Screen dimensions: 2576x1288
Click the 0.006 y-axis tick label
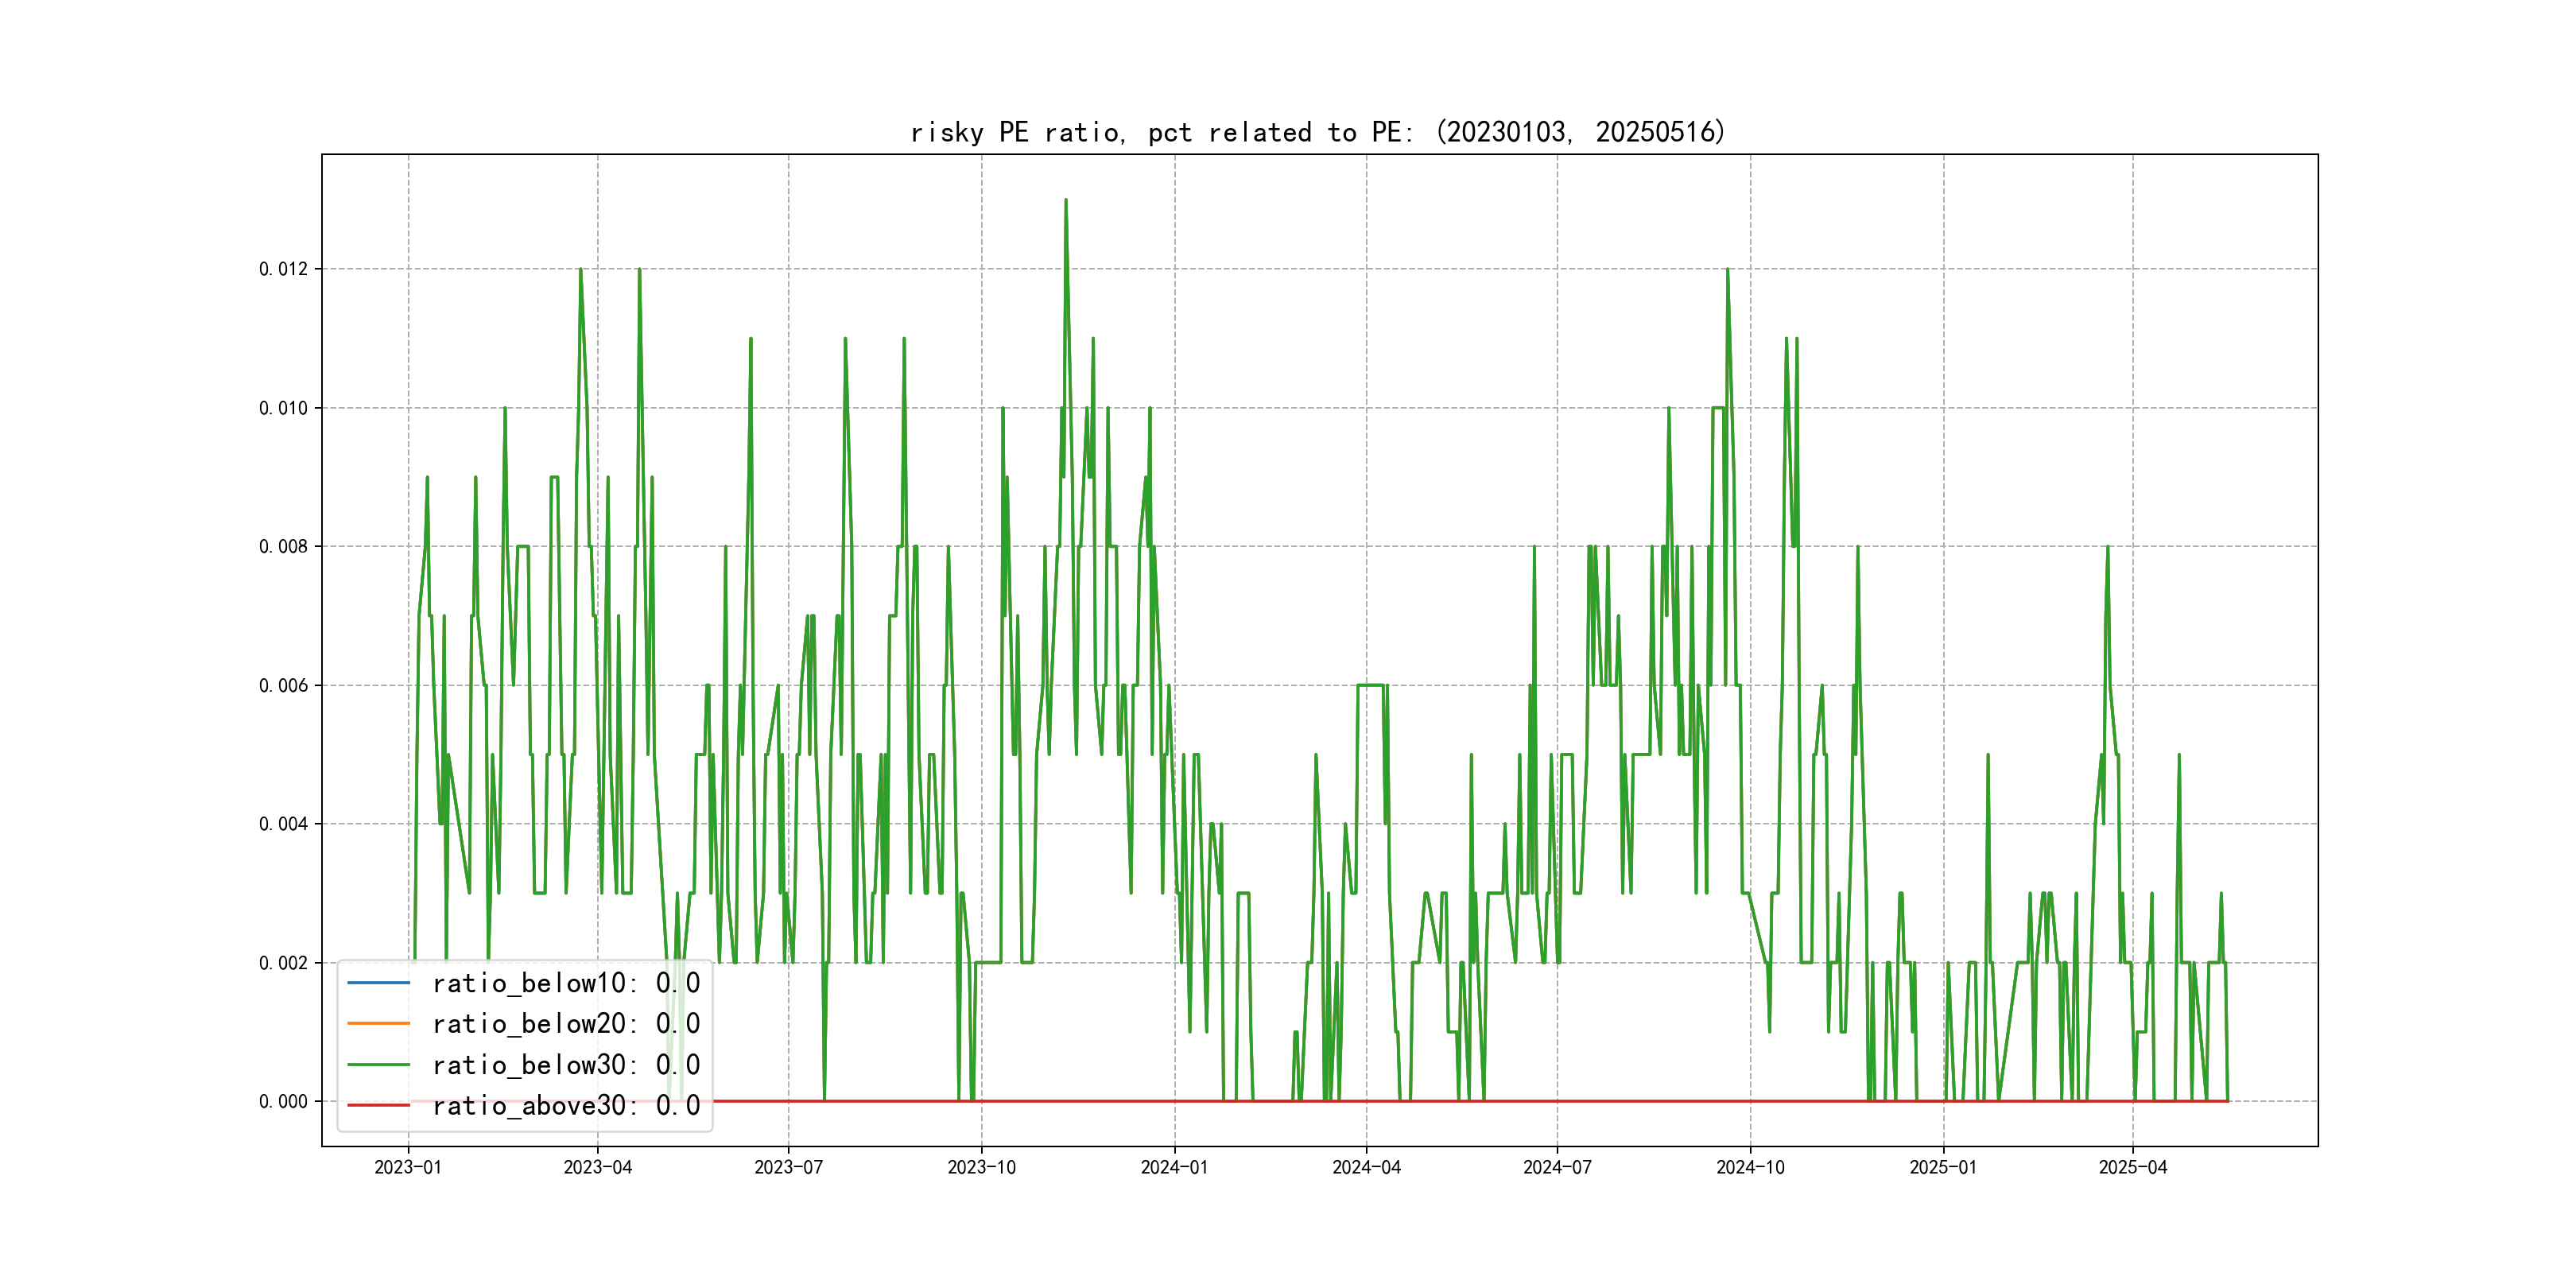coord(283,685)
